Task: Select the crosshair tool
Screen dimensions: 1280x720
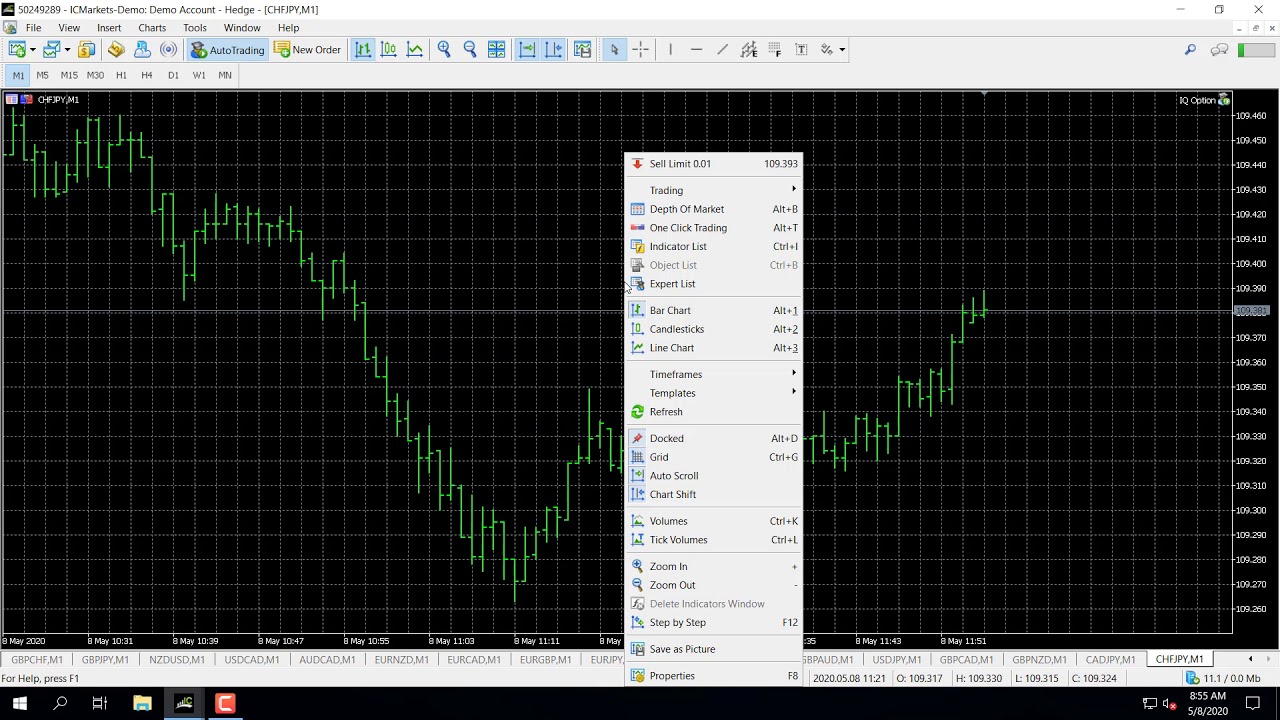Action: [641, 49]
